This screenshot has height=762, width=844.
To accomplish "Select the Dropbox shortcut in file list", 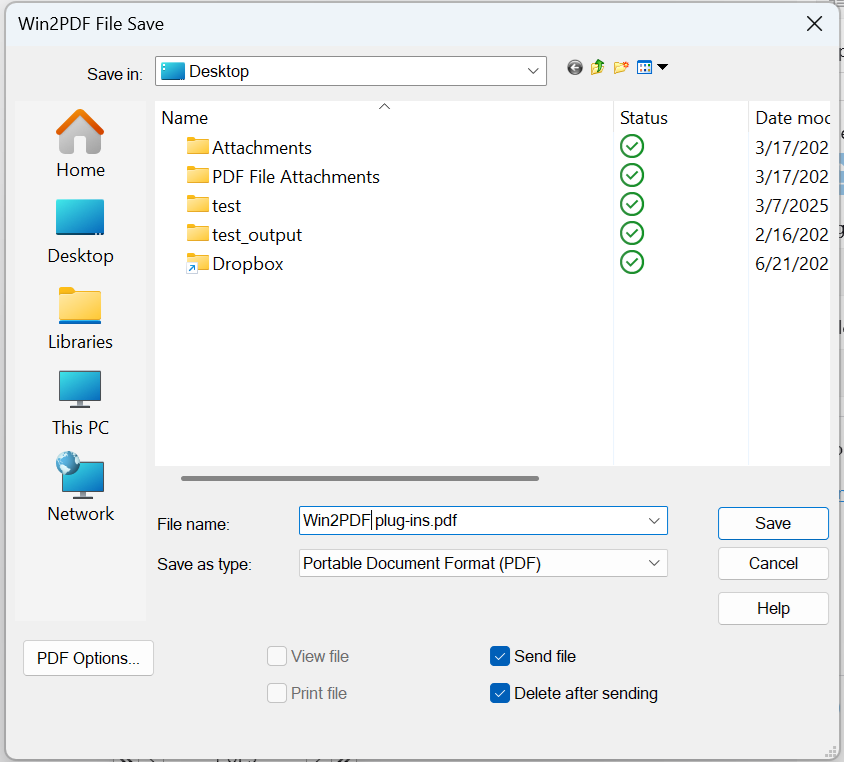I will (x=247, y=264).
